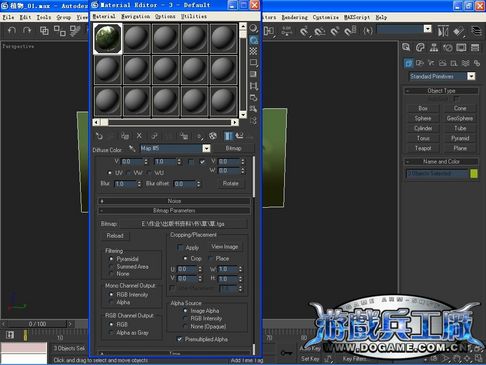Toggle Backlight icon in Material Editor
Image resolution: width=486 pixels, height=365 pixels.
pyautogui.click(x=254, y=40)
